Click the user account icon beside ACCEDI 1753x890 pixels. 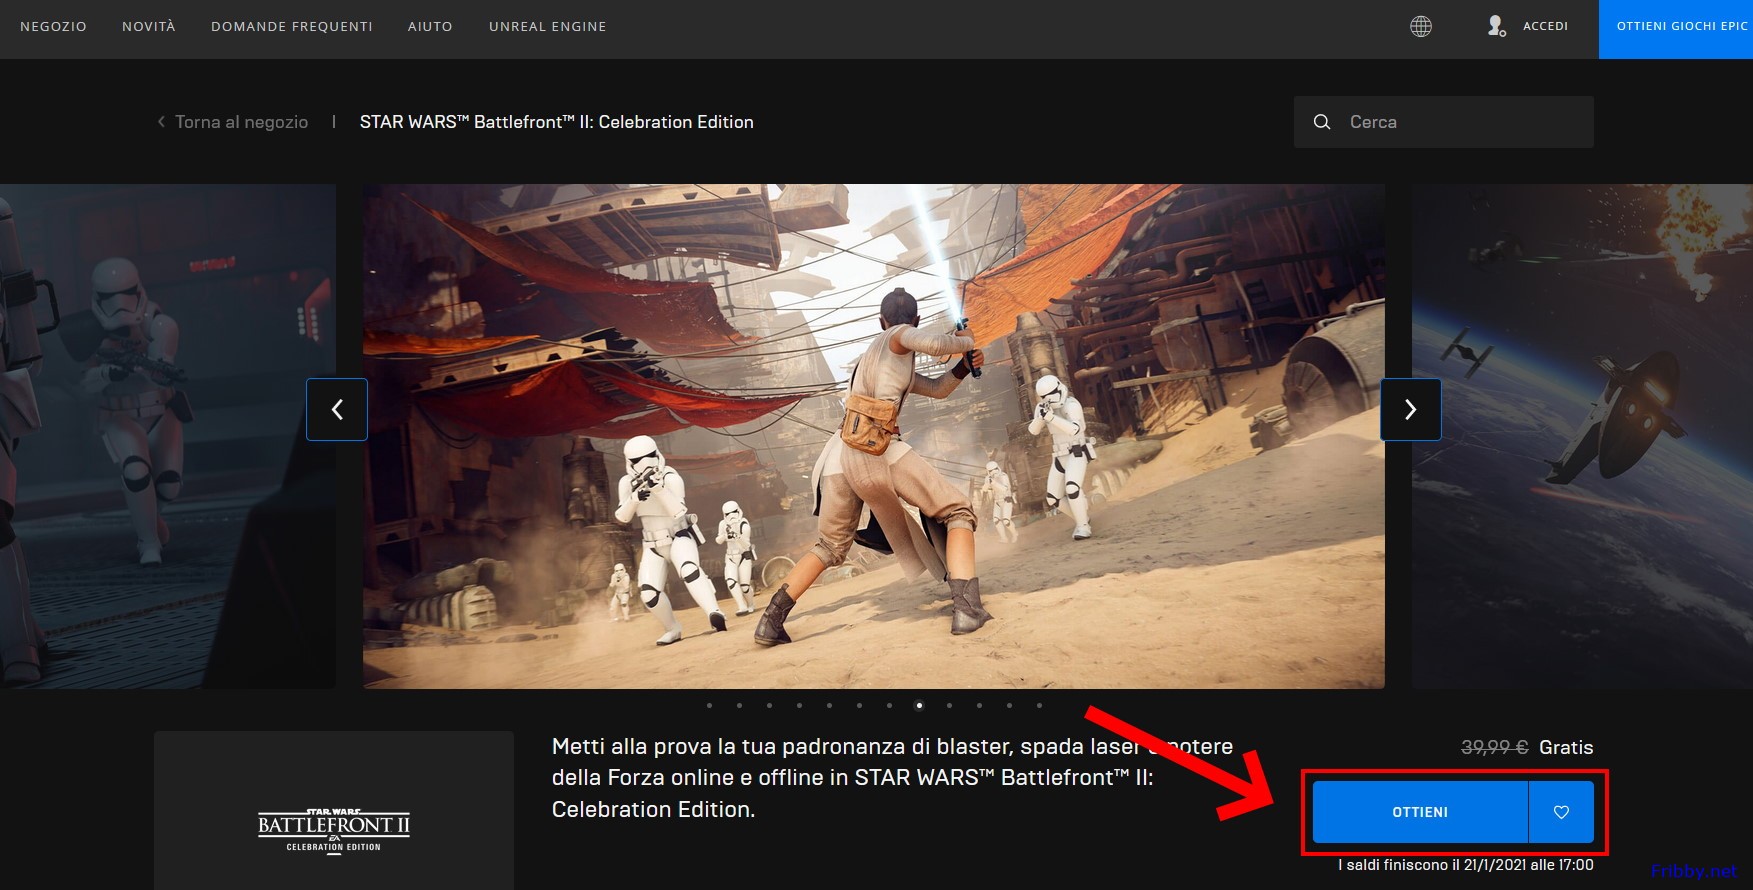1496,26
